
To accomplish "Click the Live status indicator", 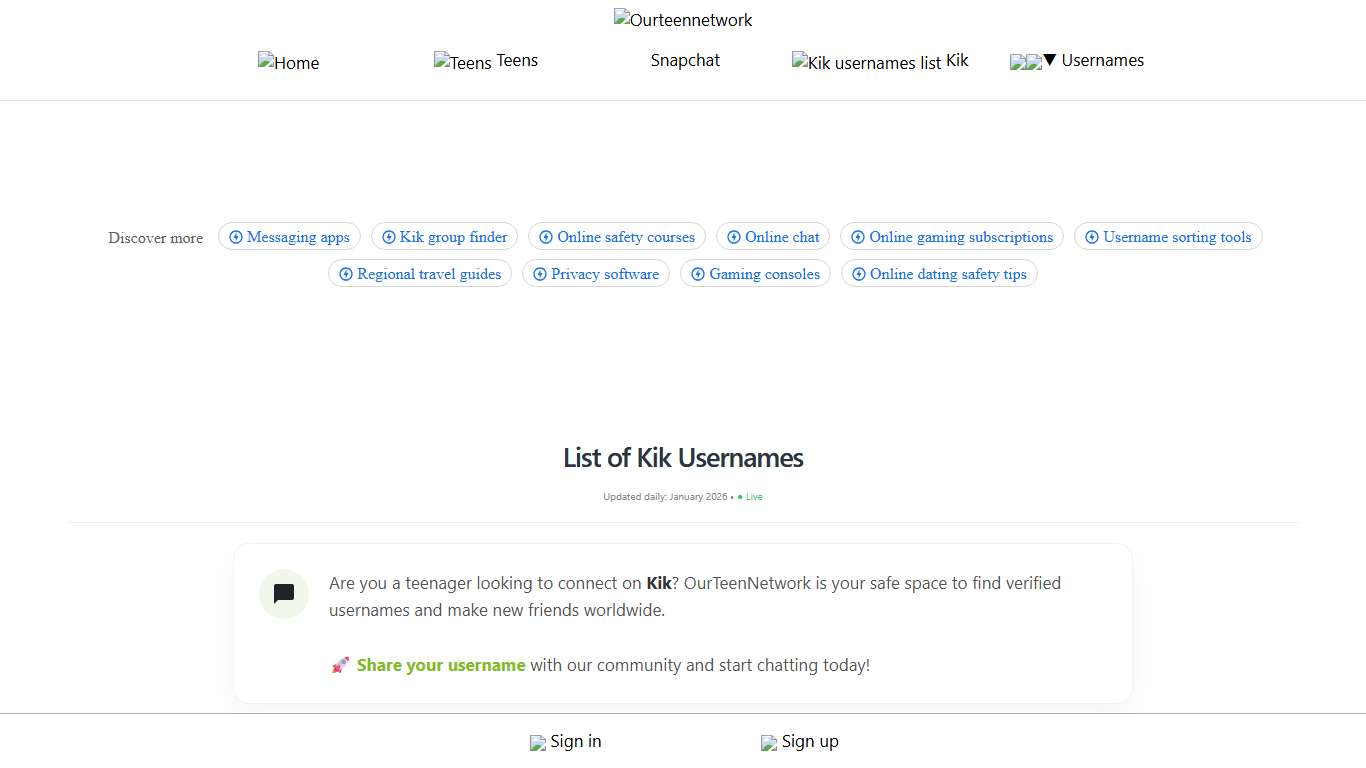I will 750,496.
